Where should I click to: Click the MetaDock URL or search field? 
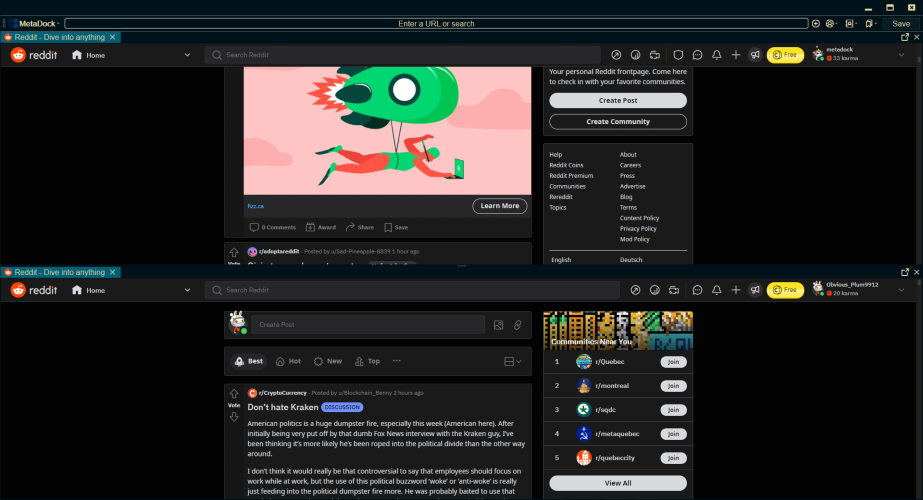point(436,24)
